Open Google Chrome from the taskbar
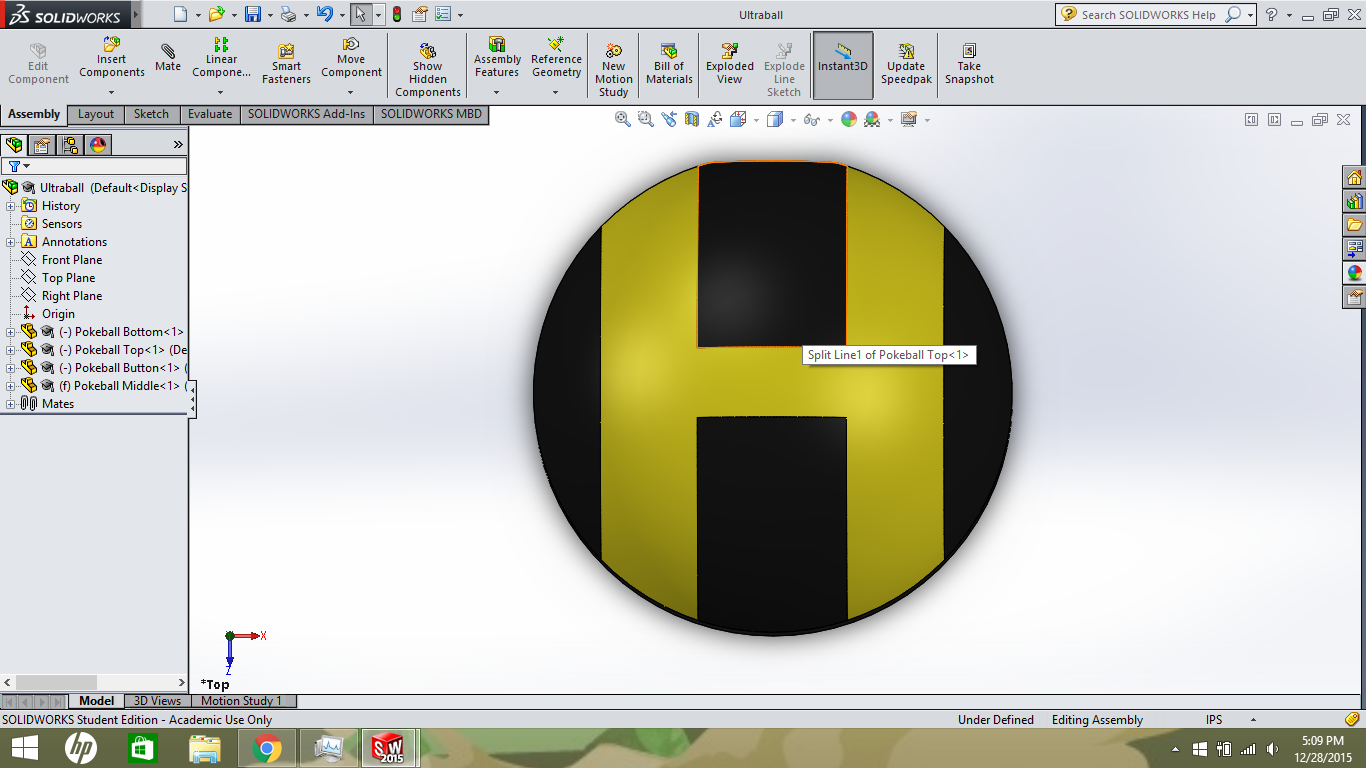This screenshot has width=1366, height=768. (267, 748)
